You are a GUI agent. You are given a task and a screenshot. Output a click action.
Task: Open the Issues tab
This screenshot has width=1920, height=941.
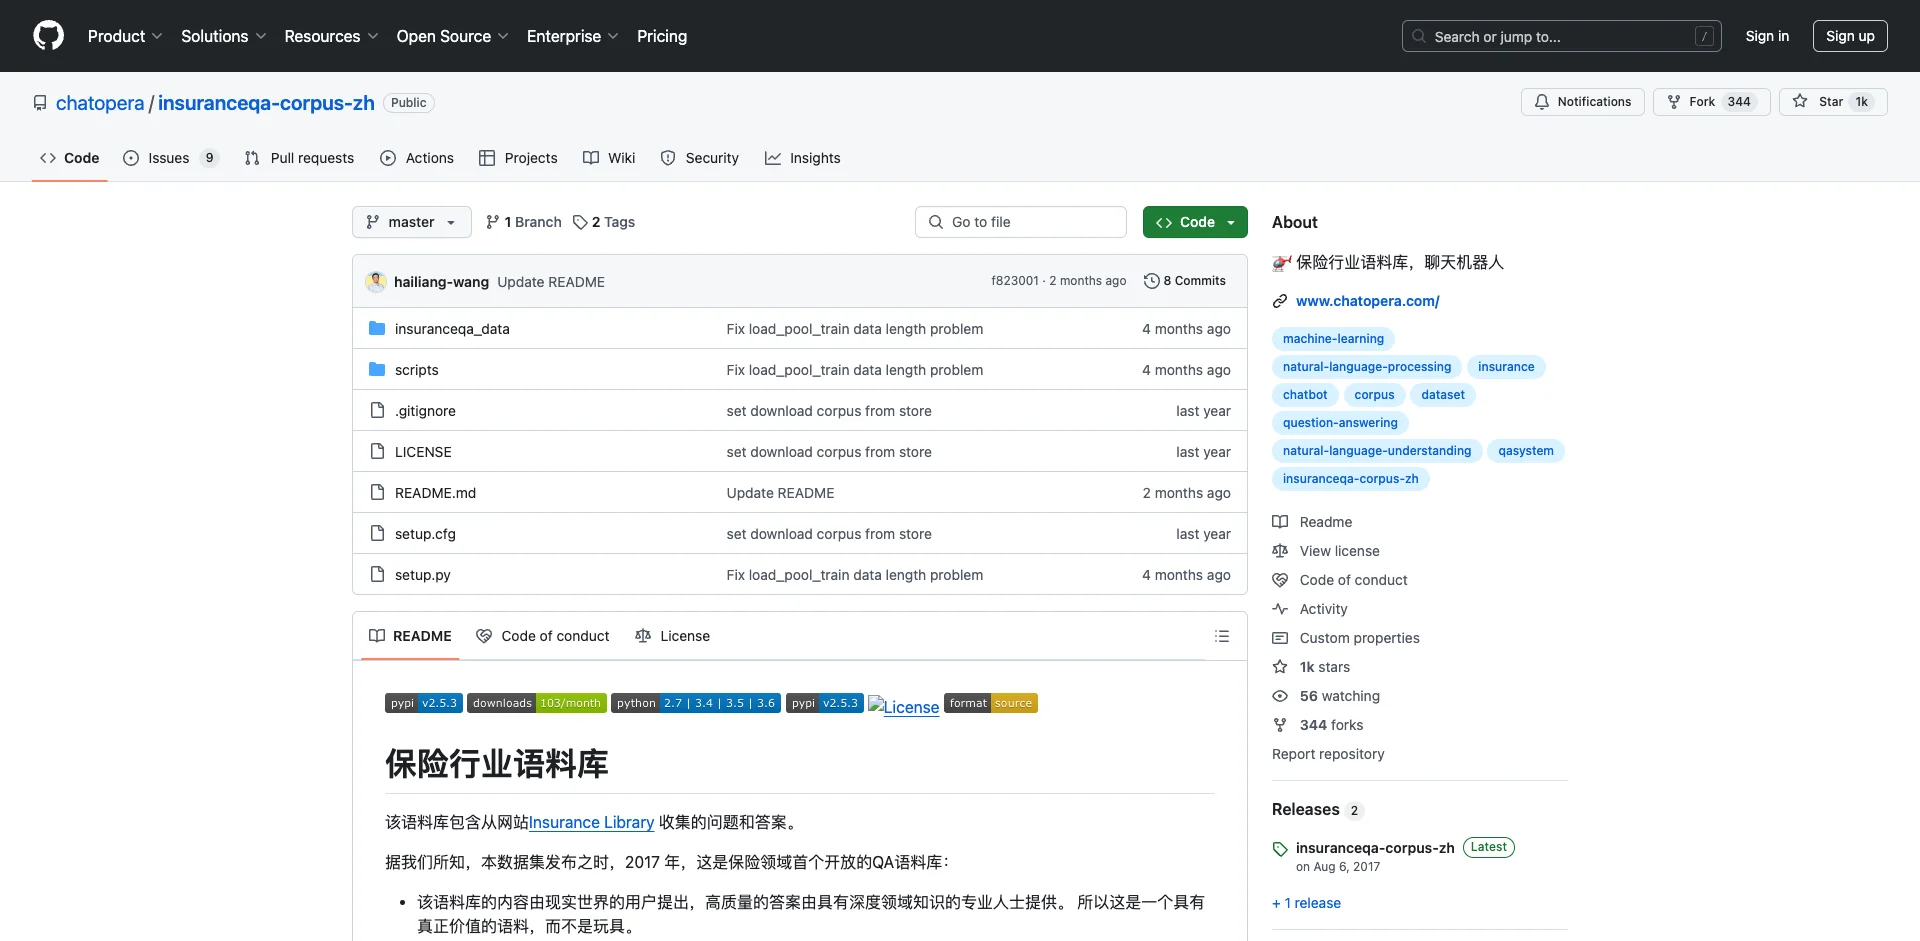170,158
